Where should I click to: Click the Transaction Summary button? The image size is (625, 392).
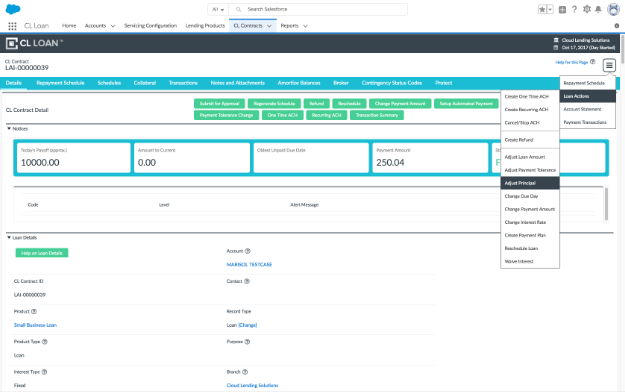click(x=377, y=115)
